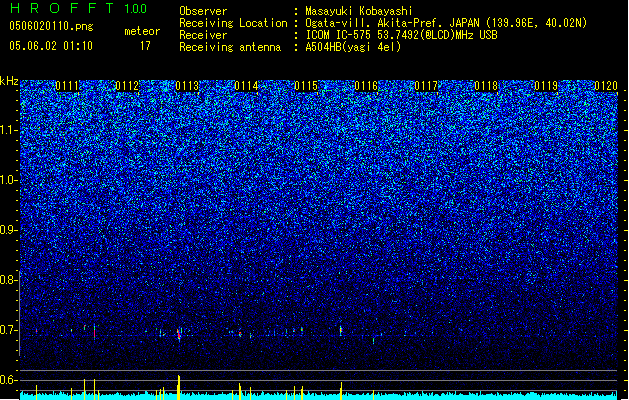Click the 0113 time marker
The image size is (629, 400).
coord(187,86)
